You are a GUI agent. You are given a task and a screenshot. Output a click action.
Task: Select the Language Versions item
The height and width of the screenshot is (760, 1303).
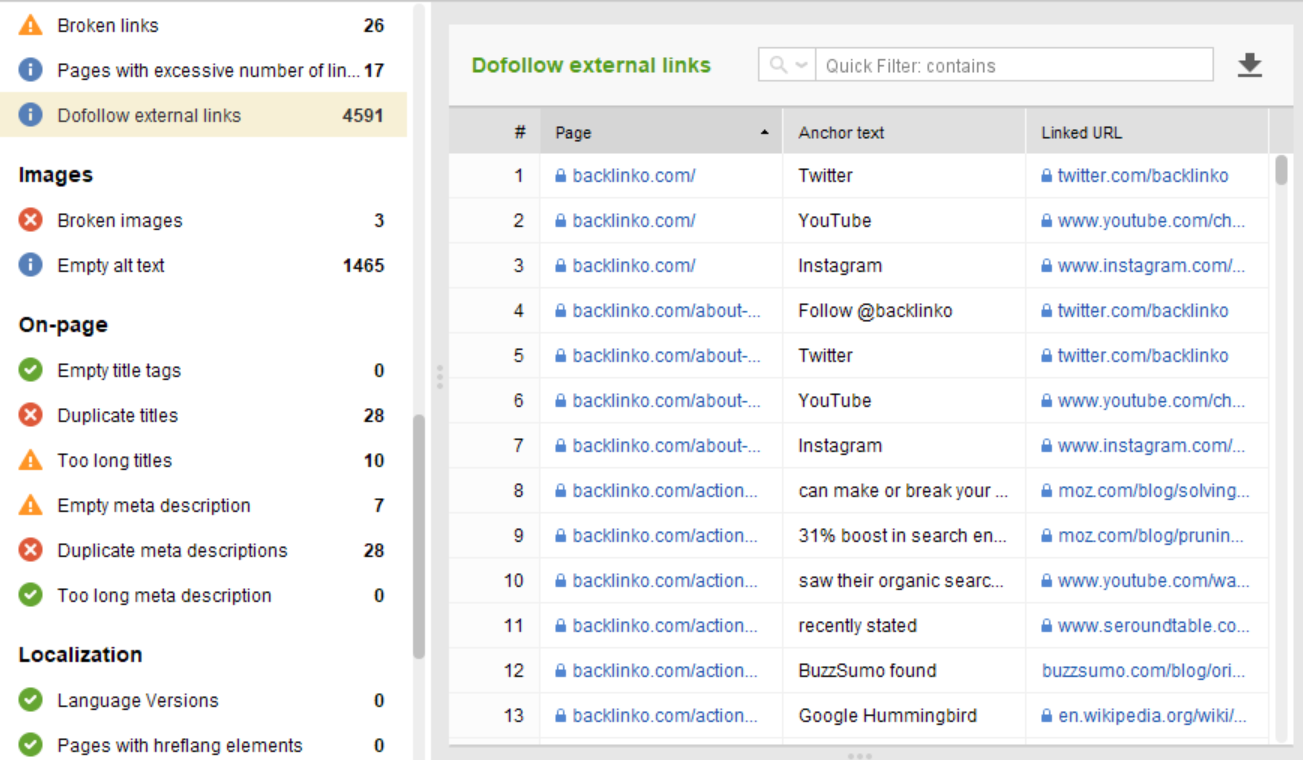[203, 700]
